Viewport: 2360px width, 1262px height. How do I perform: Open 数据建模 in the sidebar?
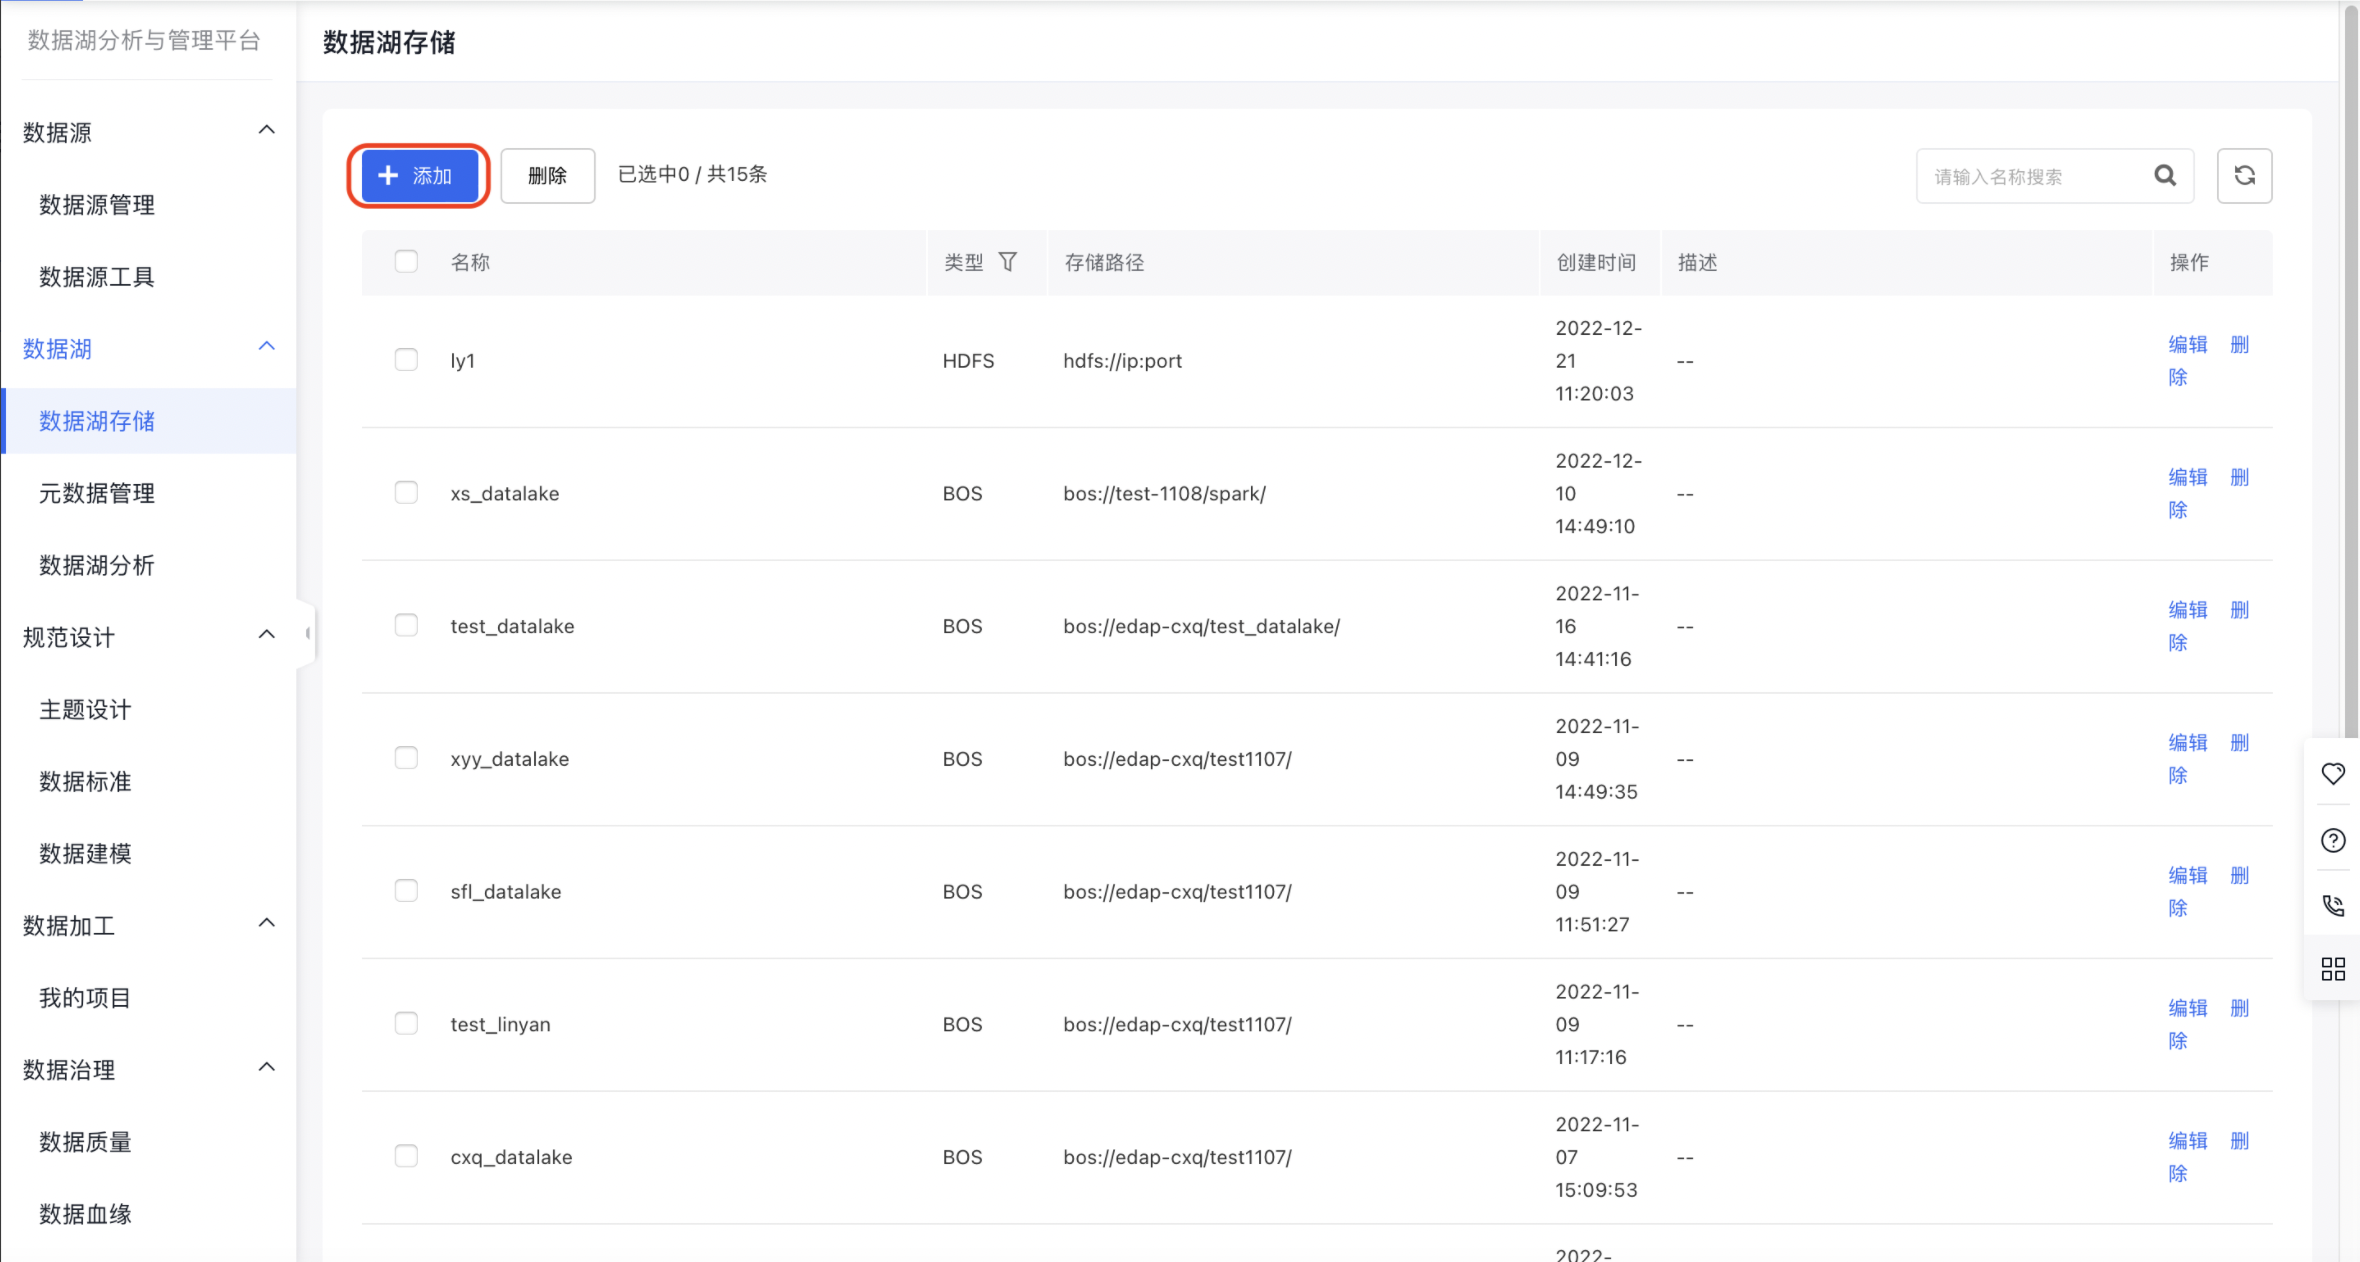(x=85, y=854)
